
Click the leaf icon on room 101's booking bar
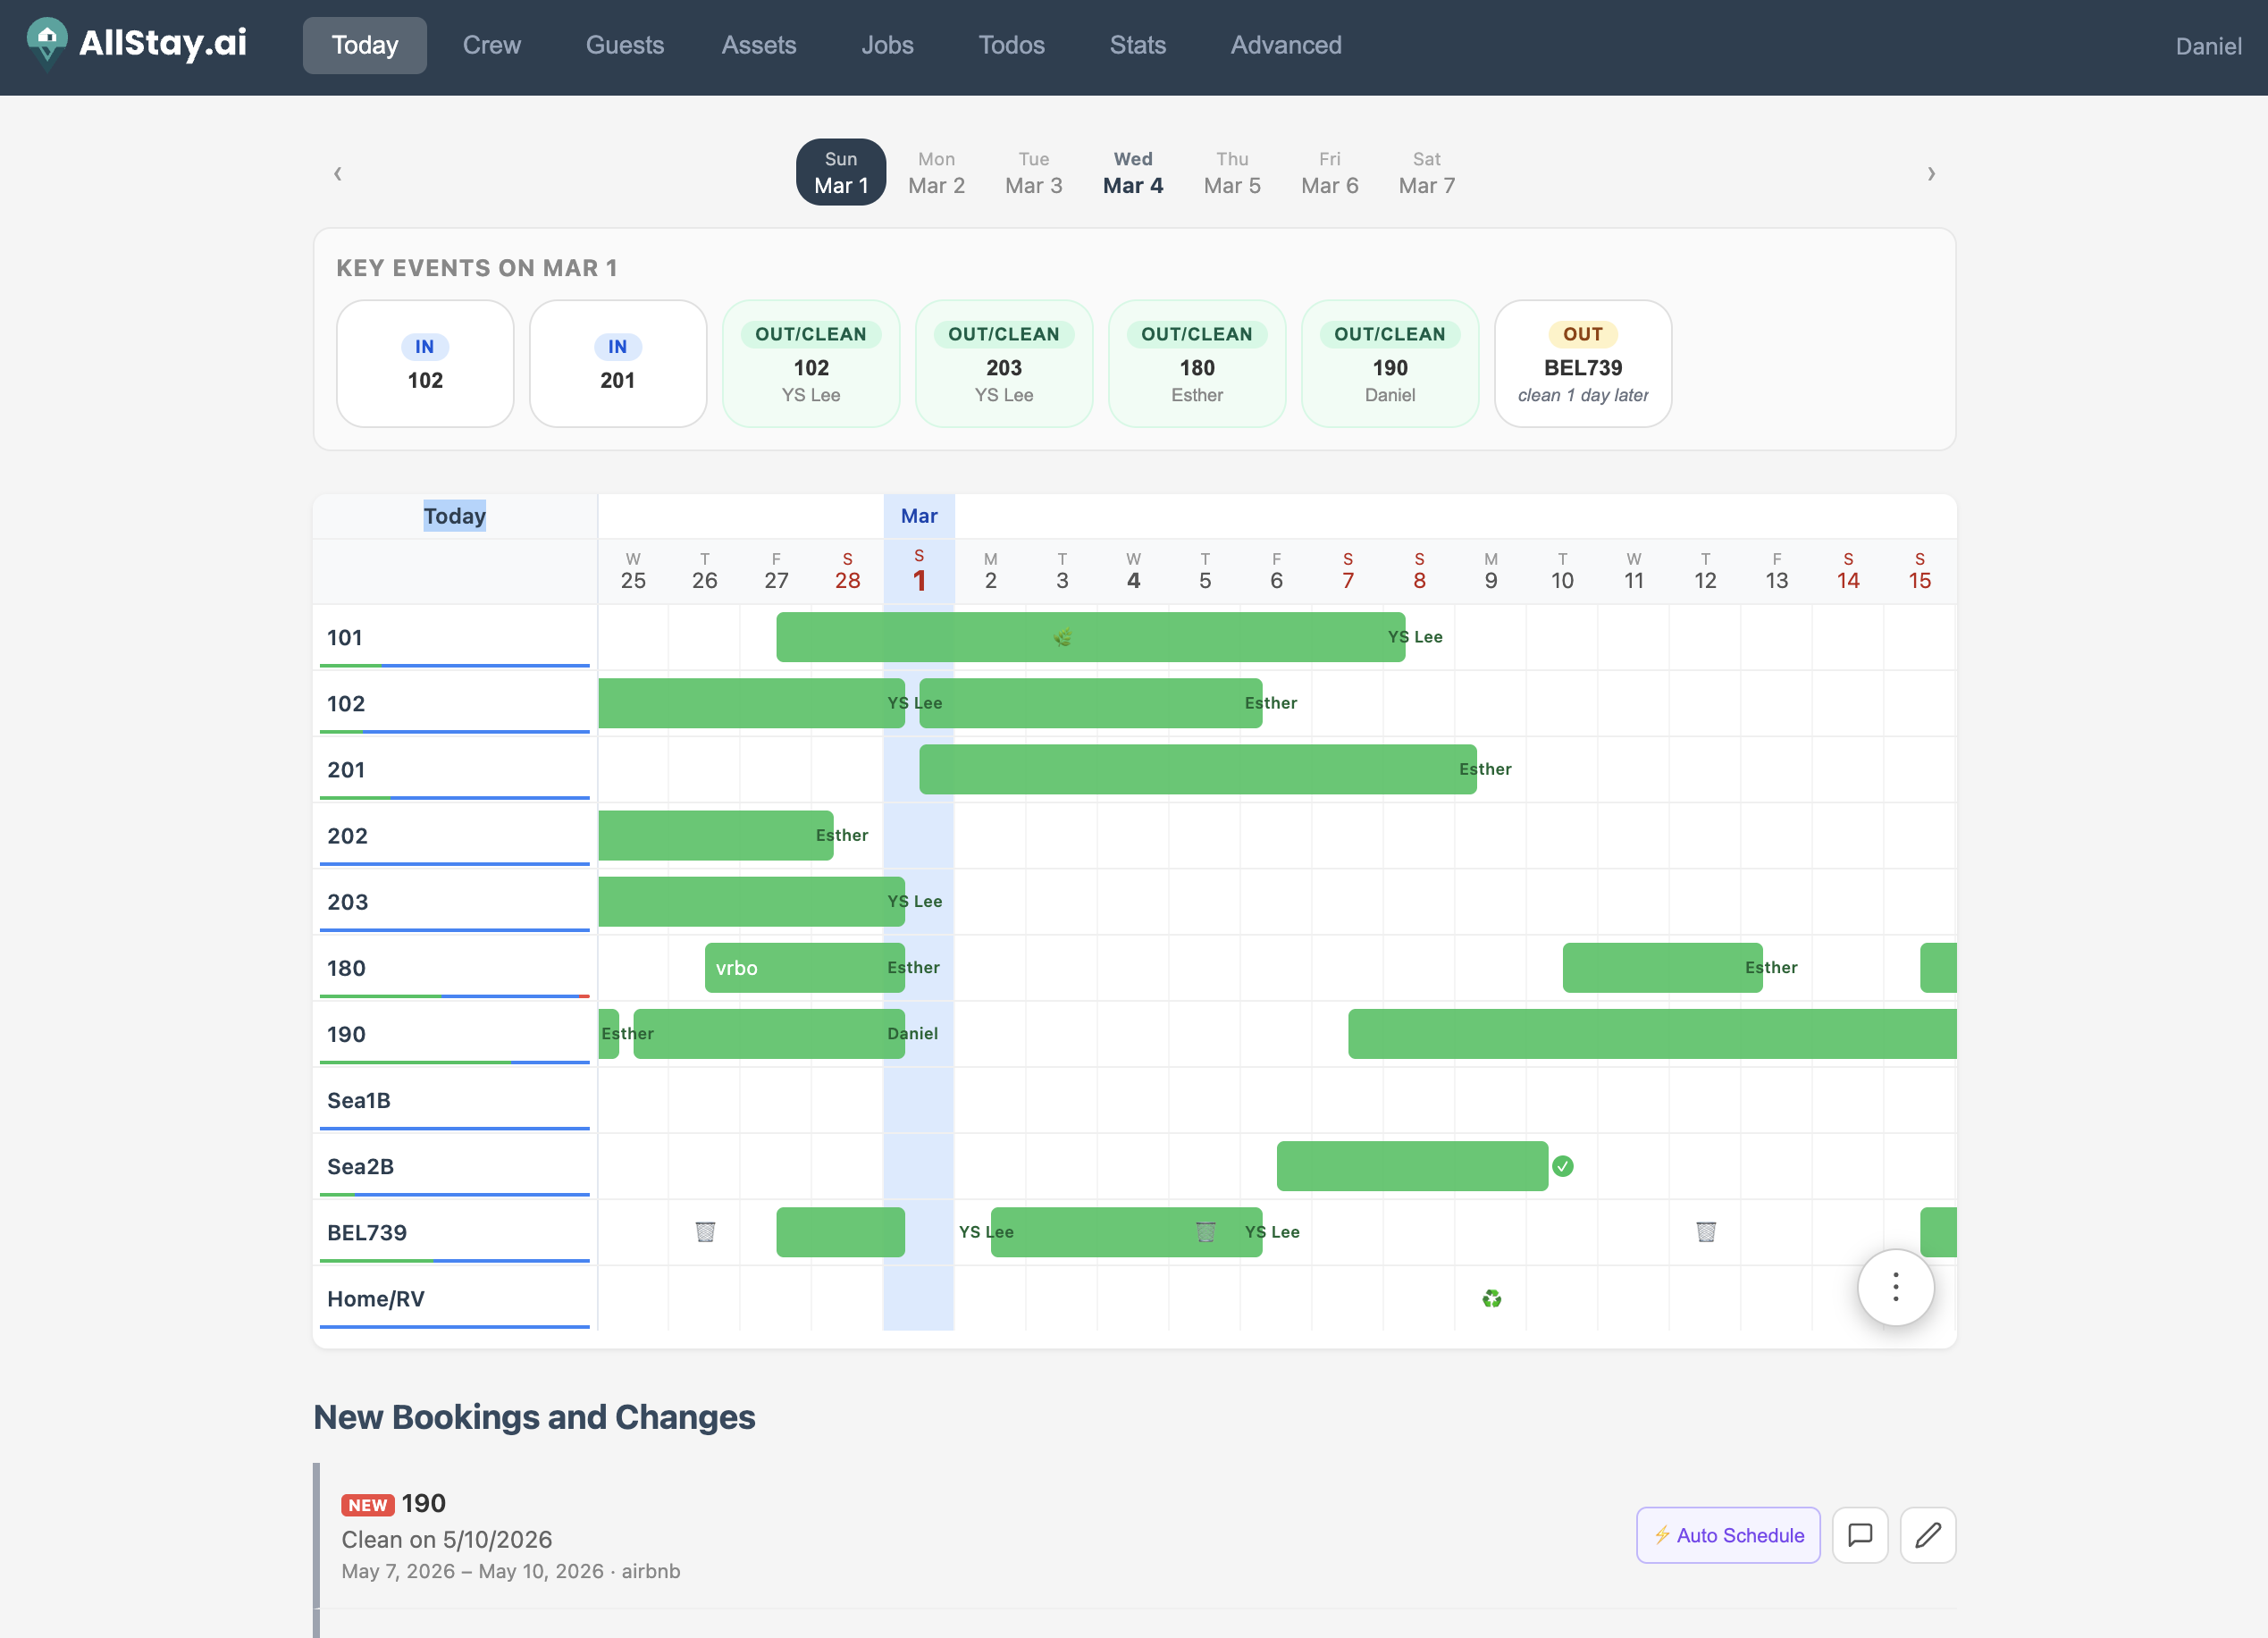(1062, 636)
